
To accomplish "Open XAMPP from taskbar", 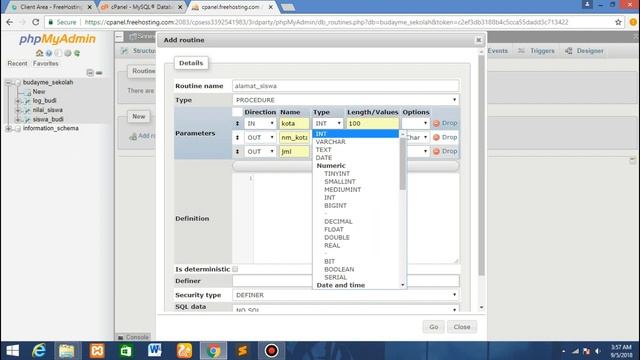I will point(97,351).
